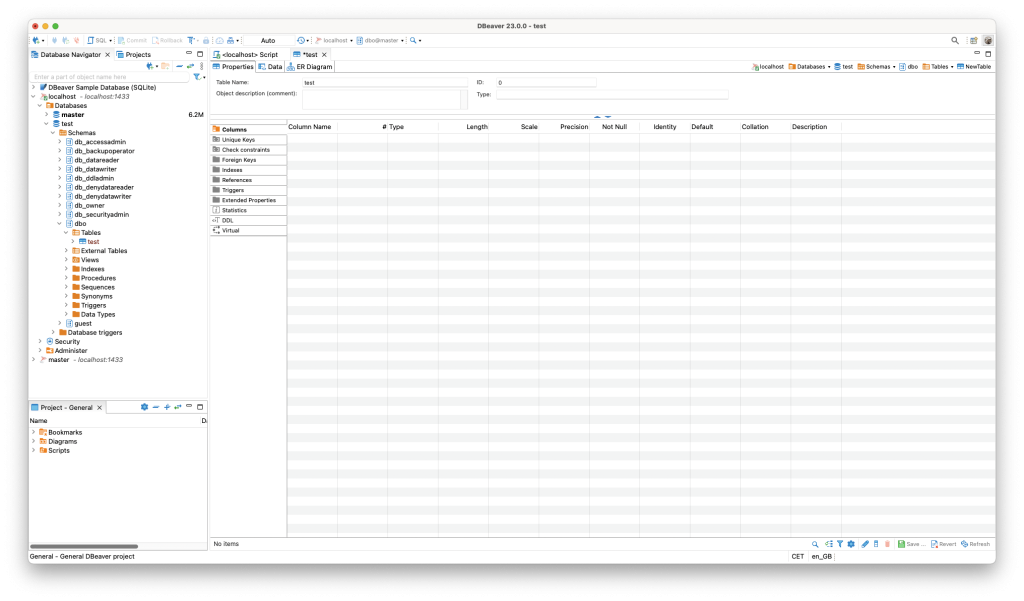Click the red delete trash icon in bottom toolbar
Viewport: 1024px width, 601px height.
[x=887, y=544]
